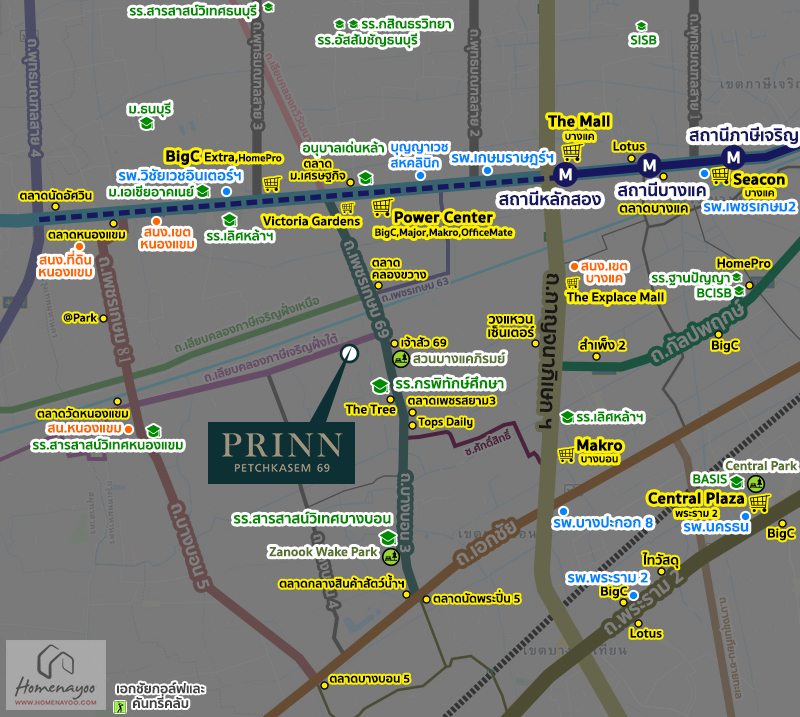This screenshot has width=800, height=717.
Task: Click the 'ไทวัสดุ' label
Action: point(661,560)
